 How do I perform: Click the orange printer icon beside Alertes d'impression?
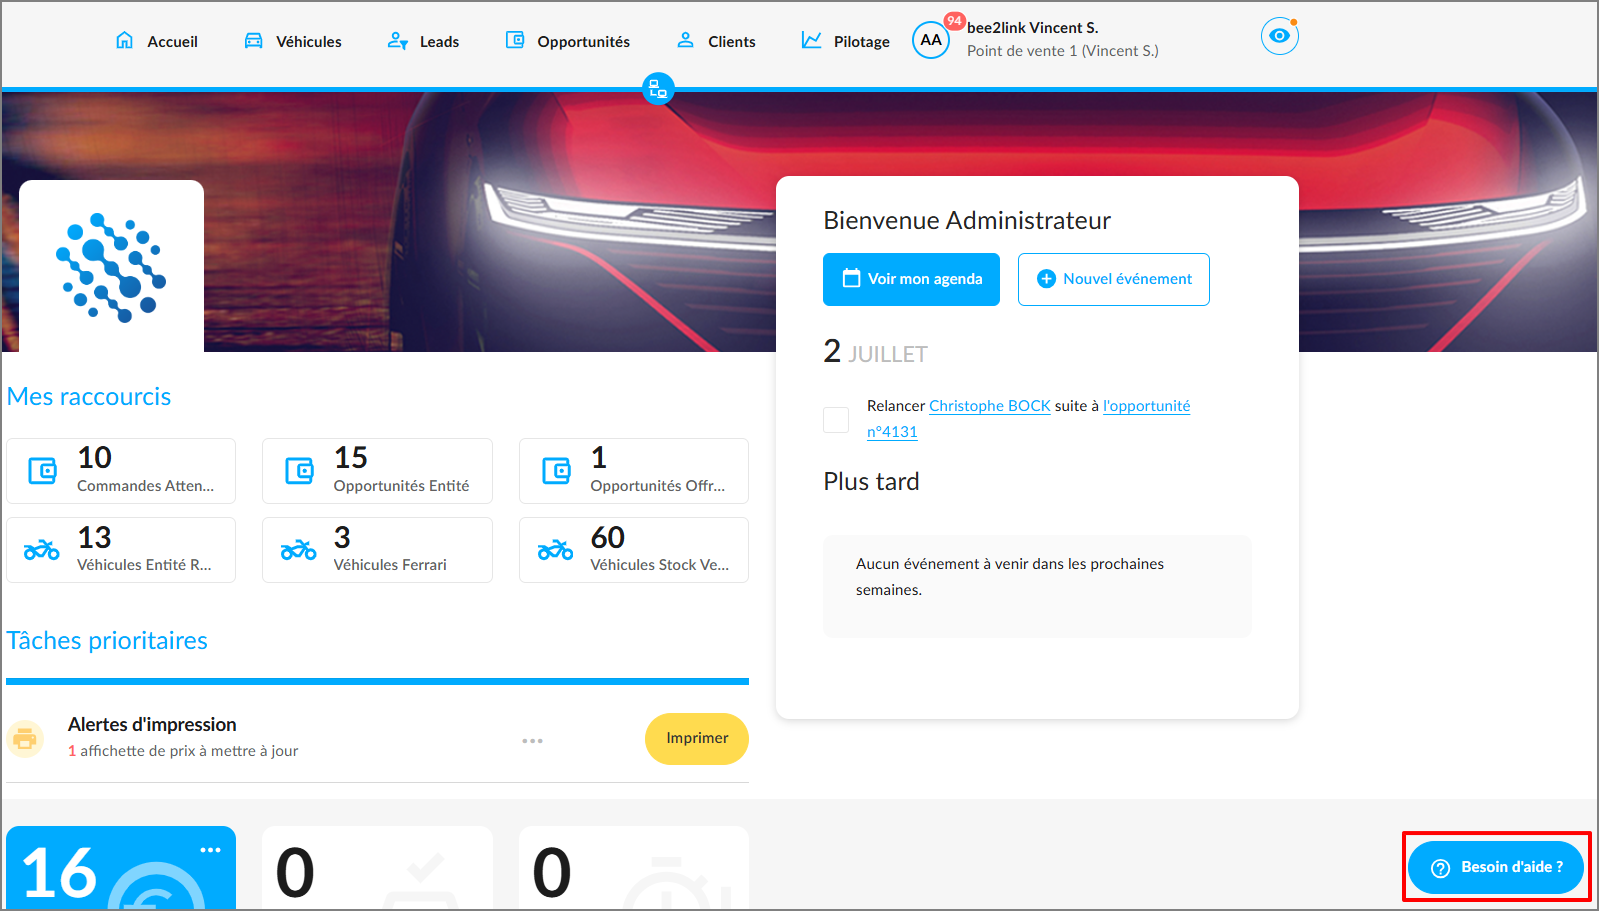point(25,739)
